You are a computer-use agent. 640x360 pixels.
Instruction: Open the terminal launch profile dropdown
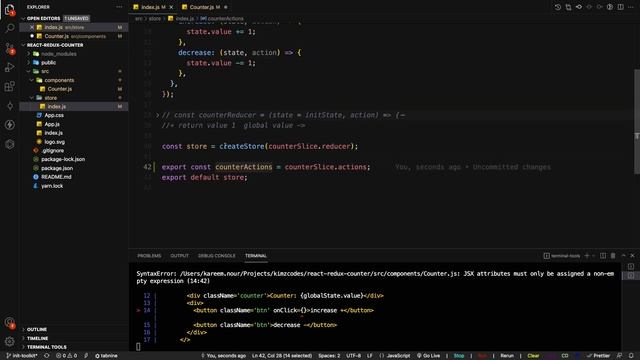(594, 256)
